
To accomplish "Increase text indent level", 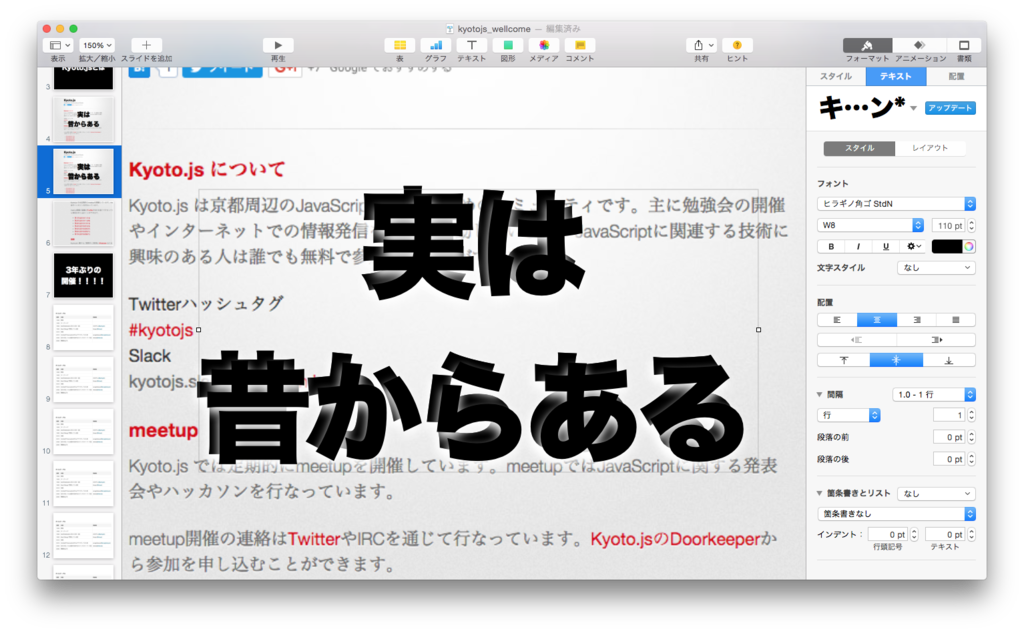I will tap(936, 340).
